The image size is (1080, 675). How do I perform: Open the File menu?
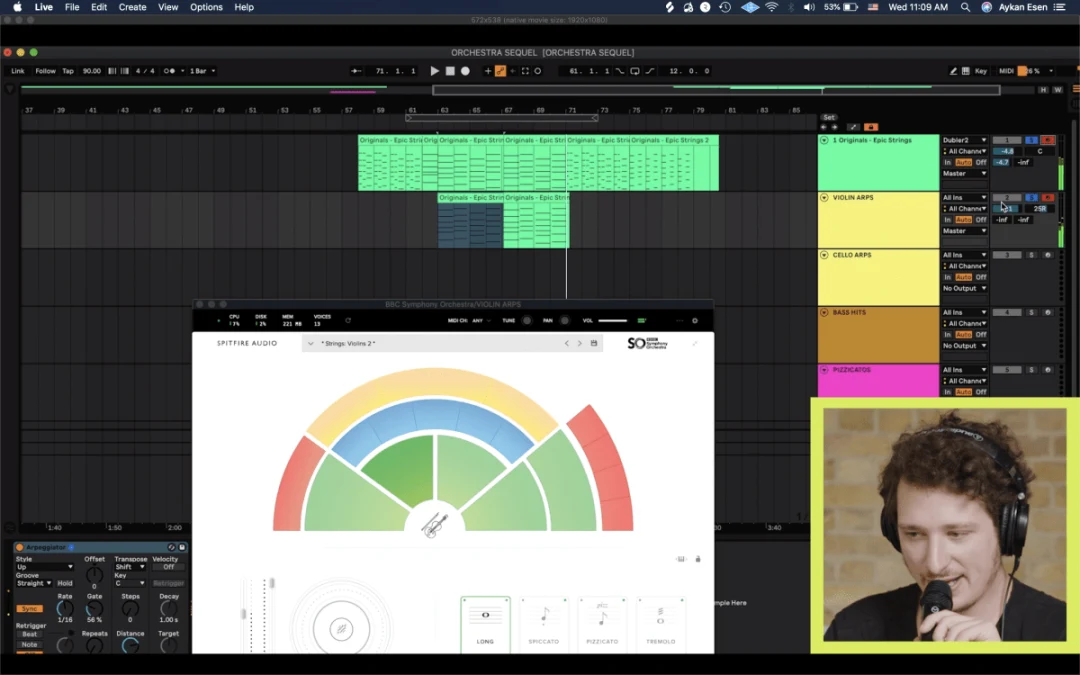tap(72, 7)
